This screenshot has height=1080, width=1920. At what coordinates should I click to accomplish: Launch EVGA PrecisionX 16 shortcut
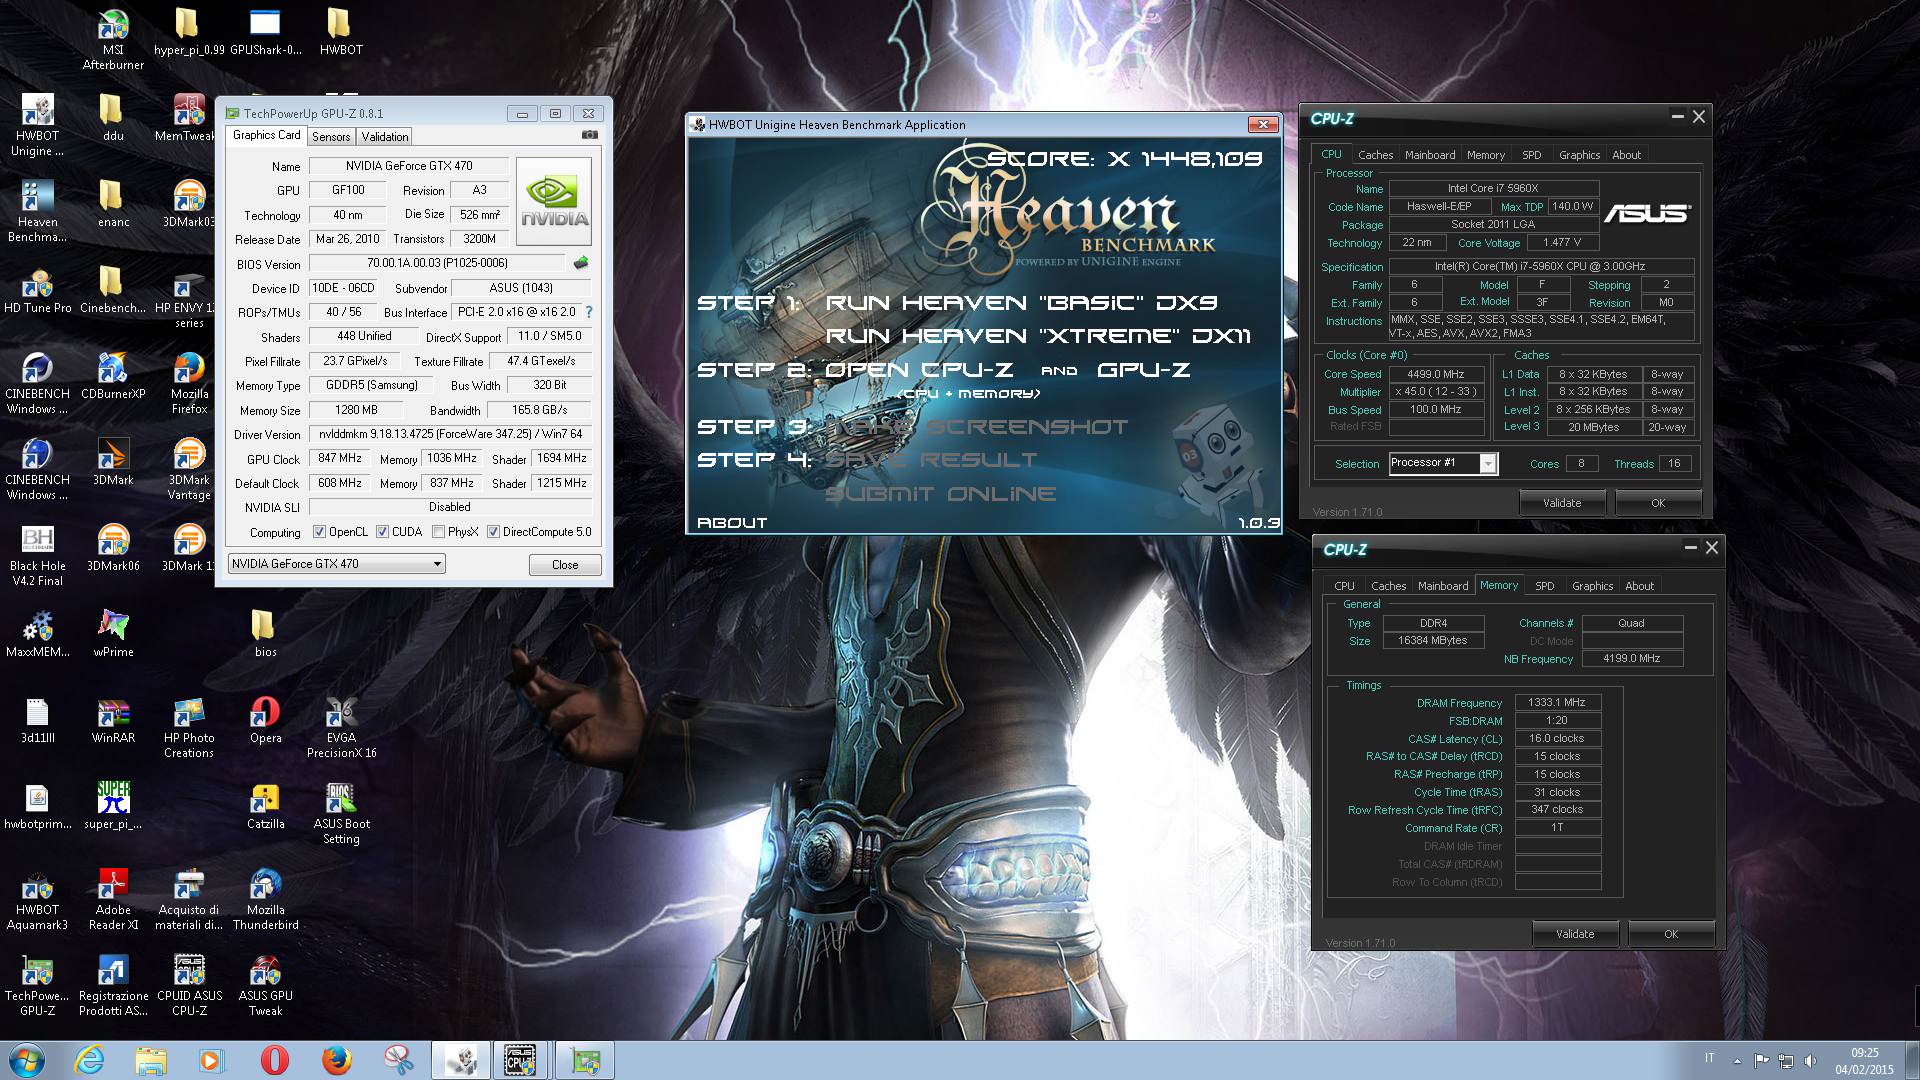341,728
